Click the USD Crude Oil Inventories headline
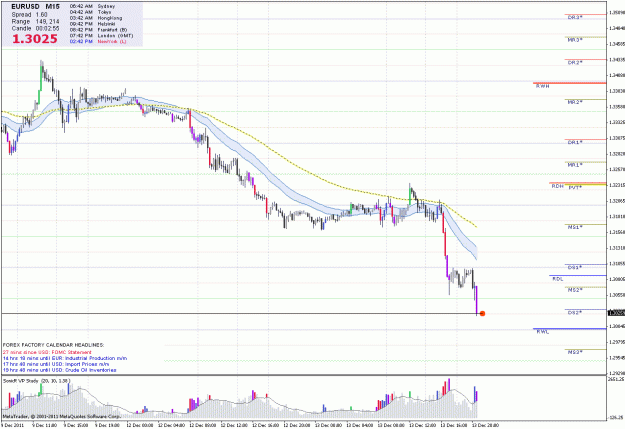This screenshot has height=429, width=625. tap(60, 370)
